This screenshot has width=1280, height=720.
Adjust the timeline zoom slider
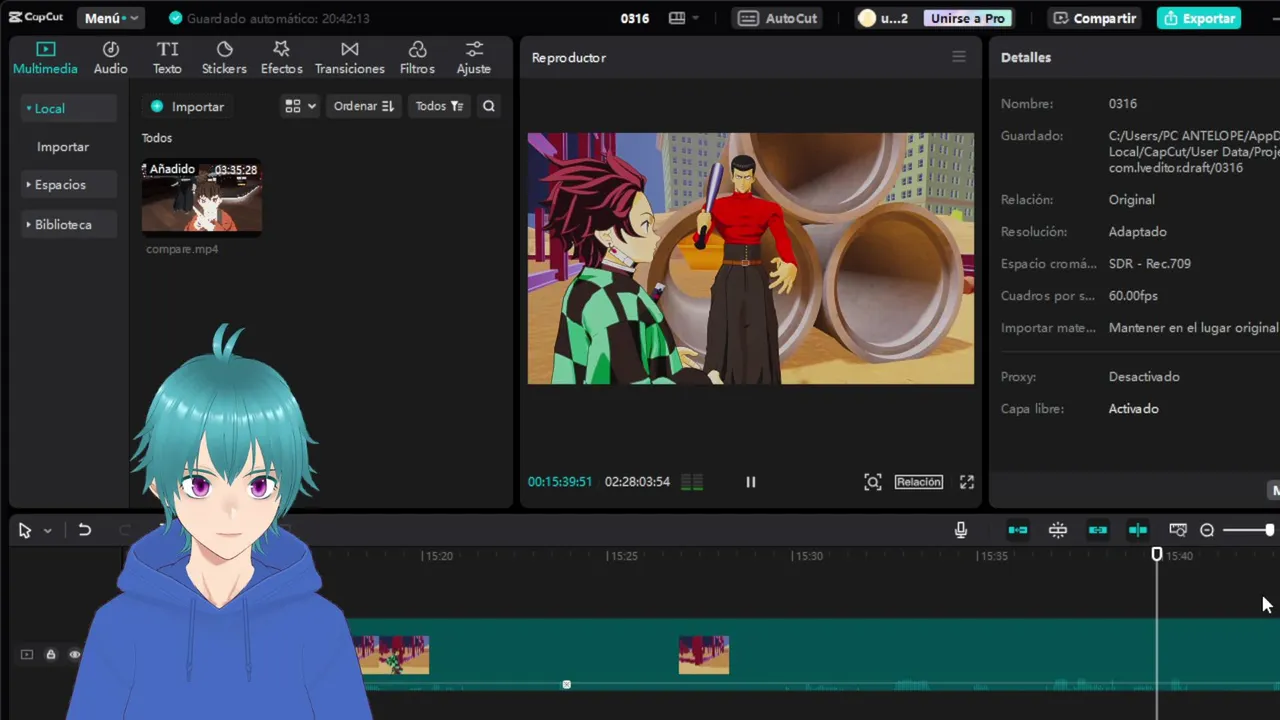tap(1248, 530)
